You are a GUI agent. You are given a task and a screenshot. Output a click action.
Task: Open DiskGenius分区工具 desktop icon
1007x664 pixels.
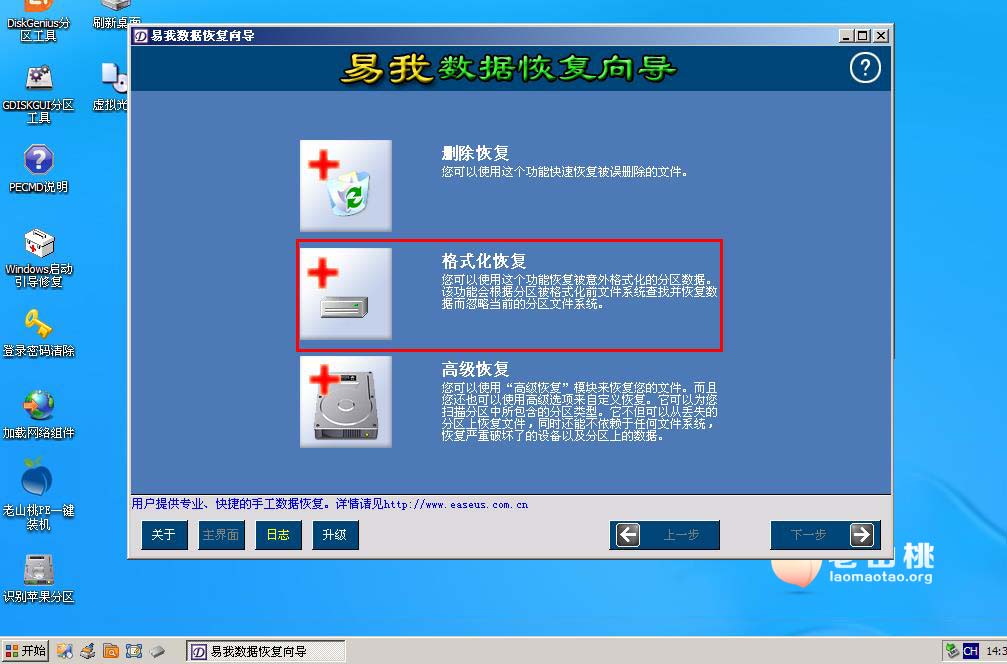(39, 21)
